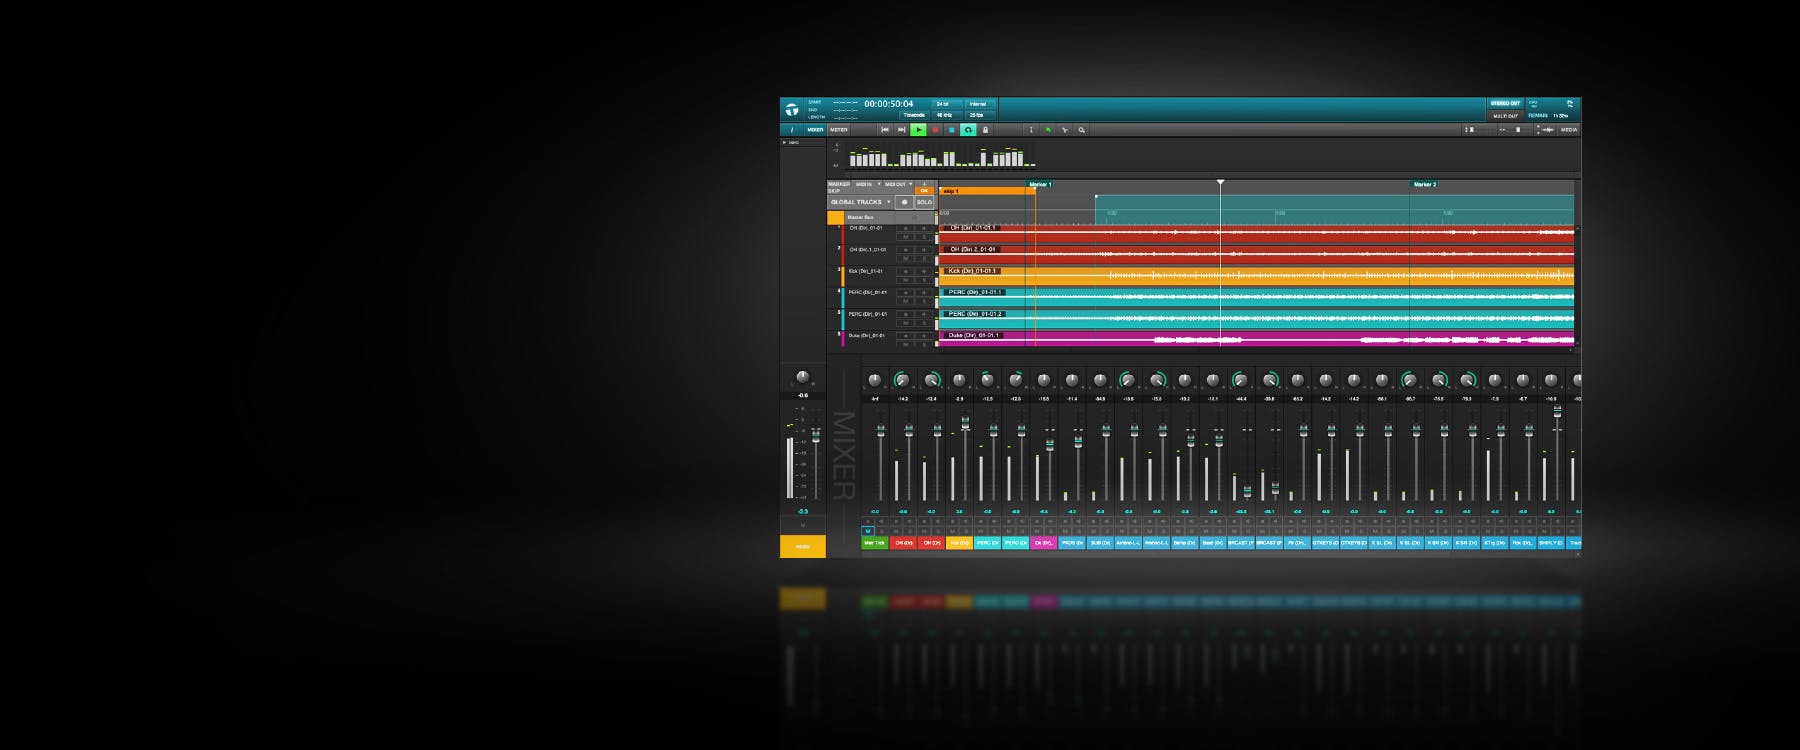Open the MIDI OUT dropdown
Image resolution: width=1800 pixels, height=750 pixels.
pyautogui.click(x=910, y=184)
